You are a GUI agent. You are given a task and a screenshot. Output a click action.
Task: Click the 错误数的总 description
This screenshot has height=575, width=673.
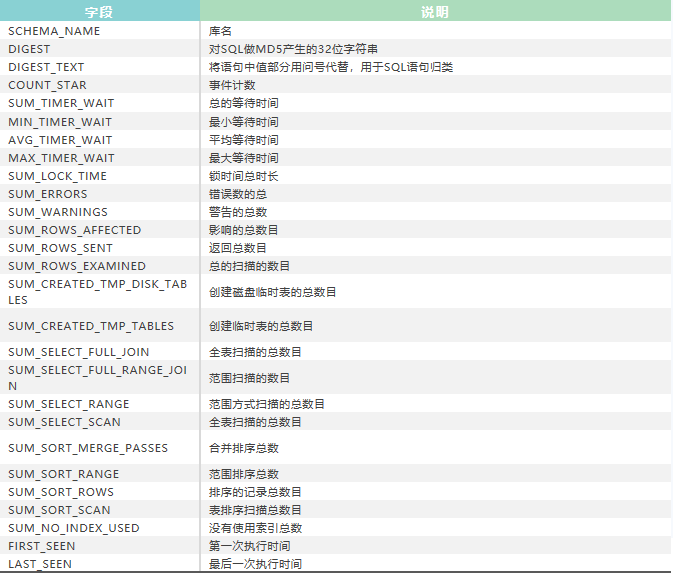(238, 194)
